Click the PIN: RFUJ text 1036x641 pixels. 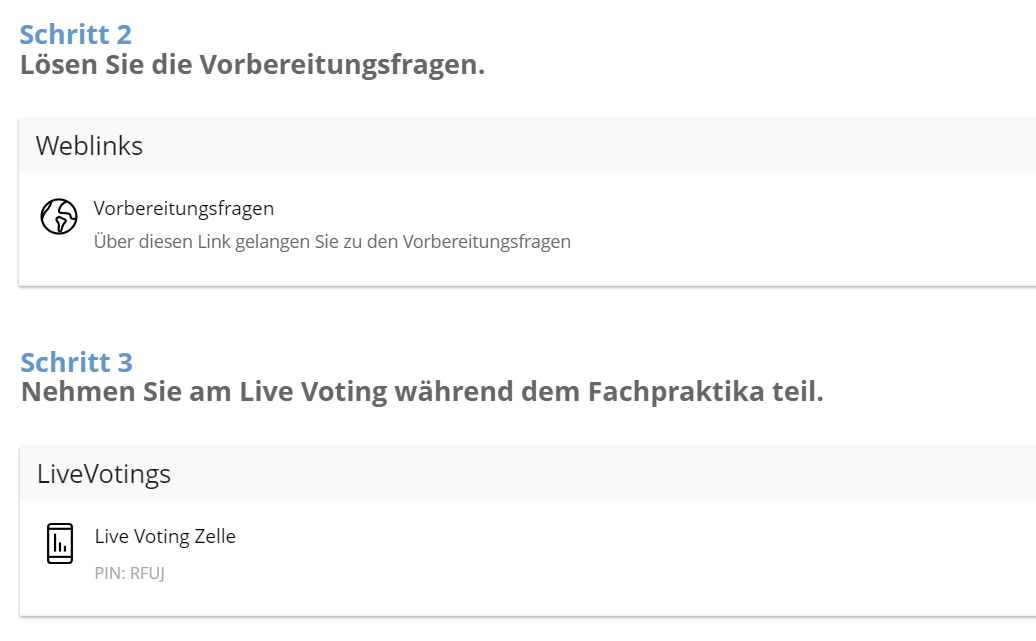coord(129,574)
